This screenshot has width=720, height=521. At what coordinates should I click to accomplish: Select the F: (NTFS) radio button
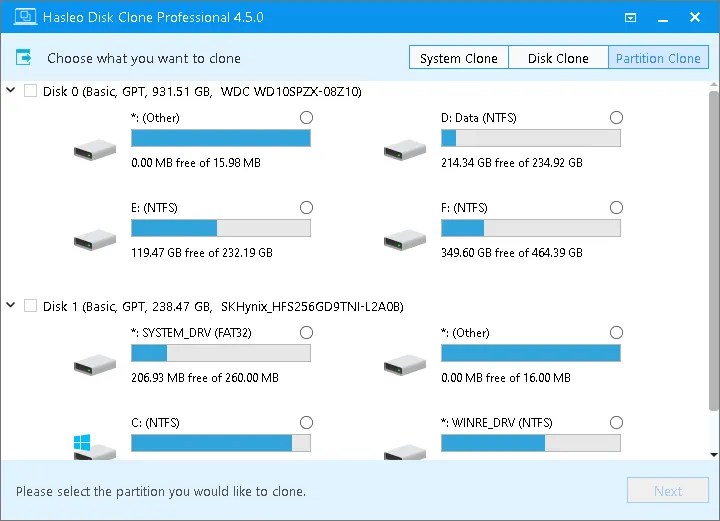[616, 207]
